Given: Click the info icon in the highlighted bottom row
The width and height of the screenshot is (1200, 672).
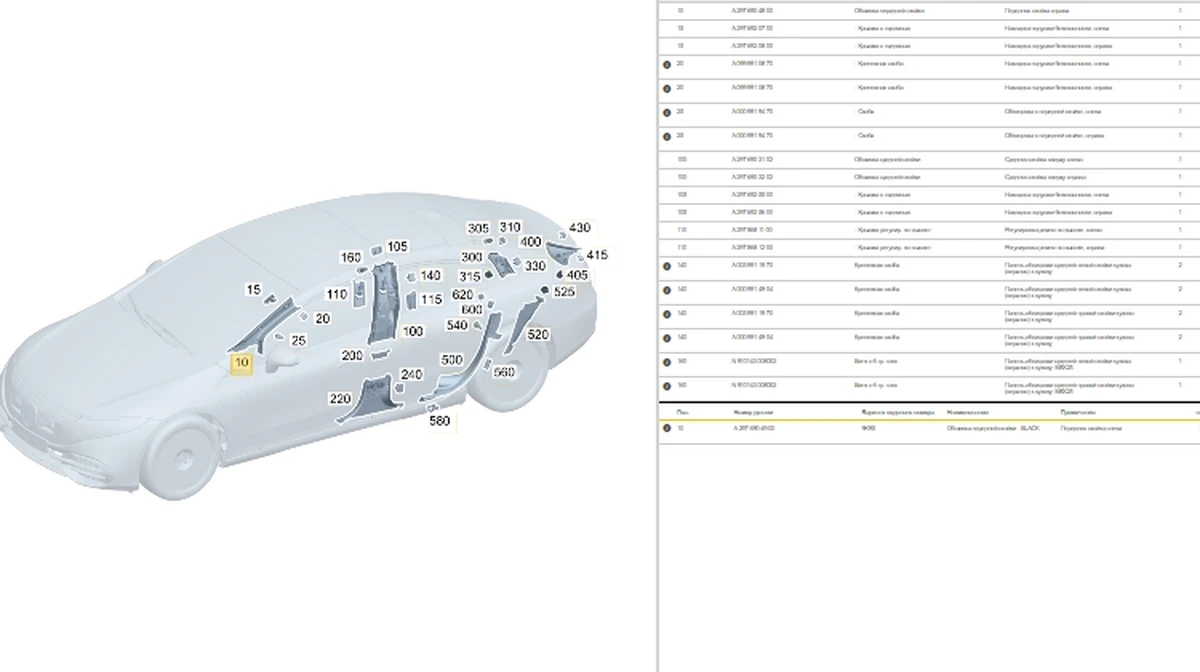Looking at the screenshot, I should (x=667, y=428).
